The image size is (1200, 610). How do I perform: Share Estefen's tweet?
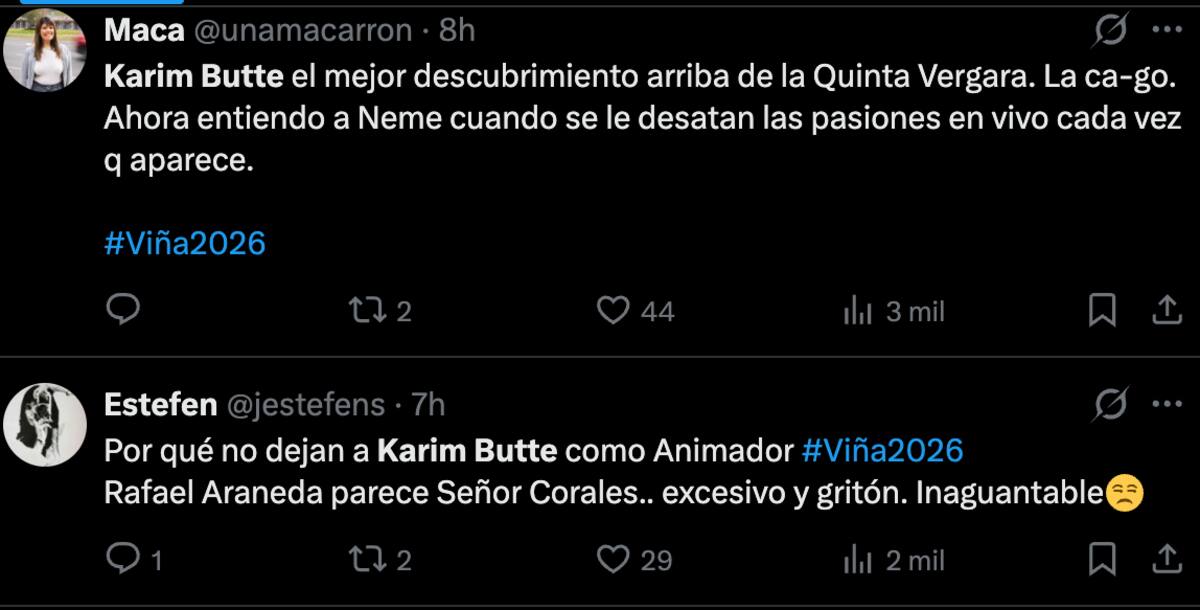pos(1169,561)
